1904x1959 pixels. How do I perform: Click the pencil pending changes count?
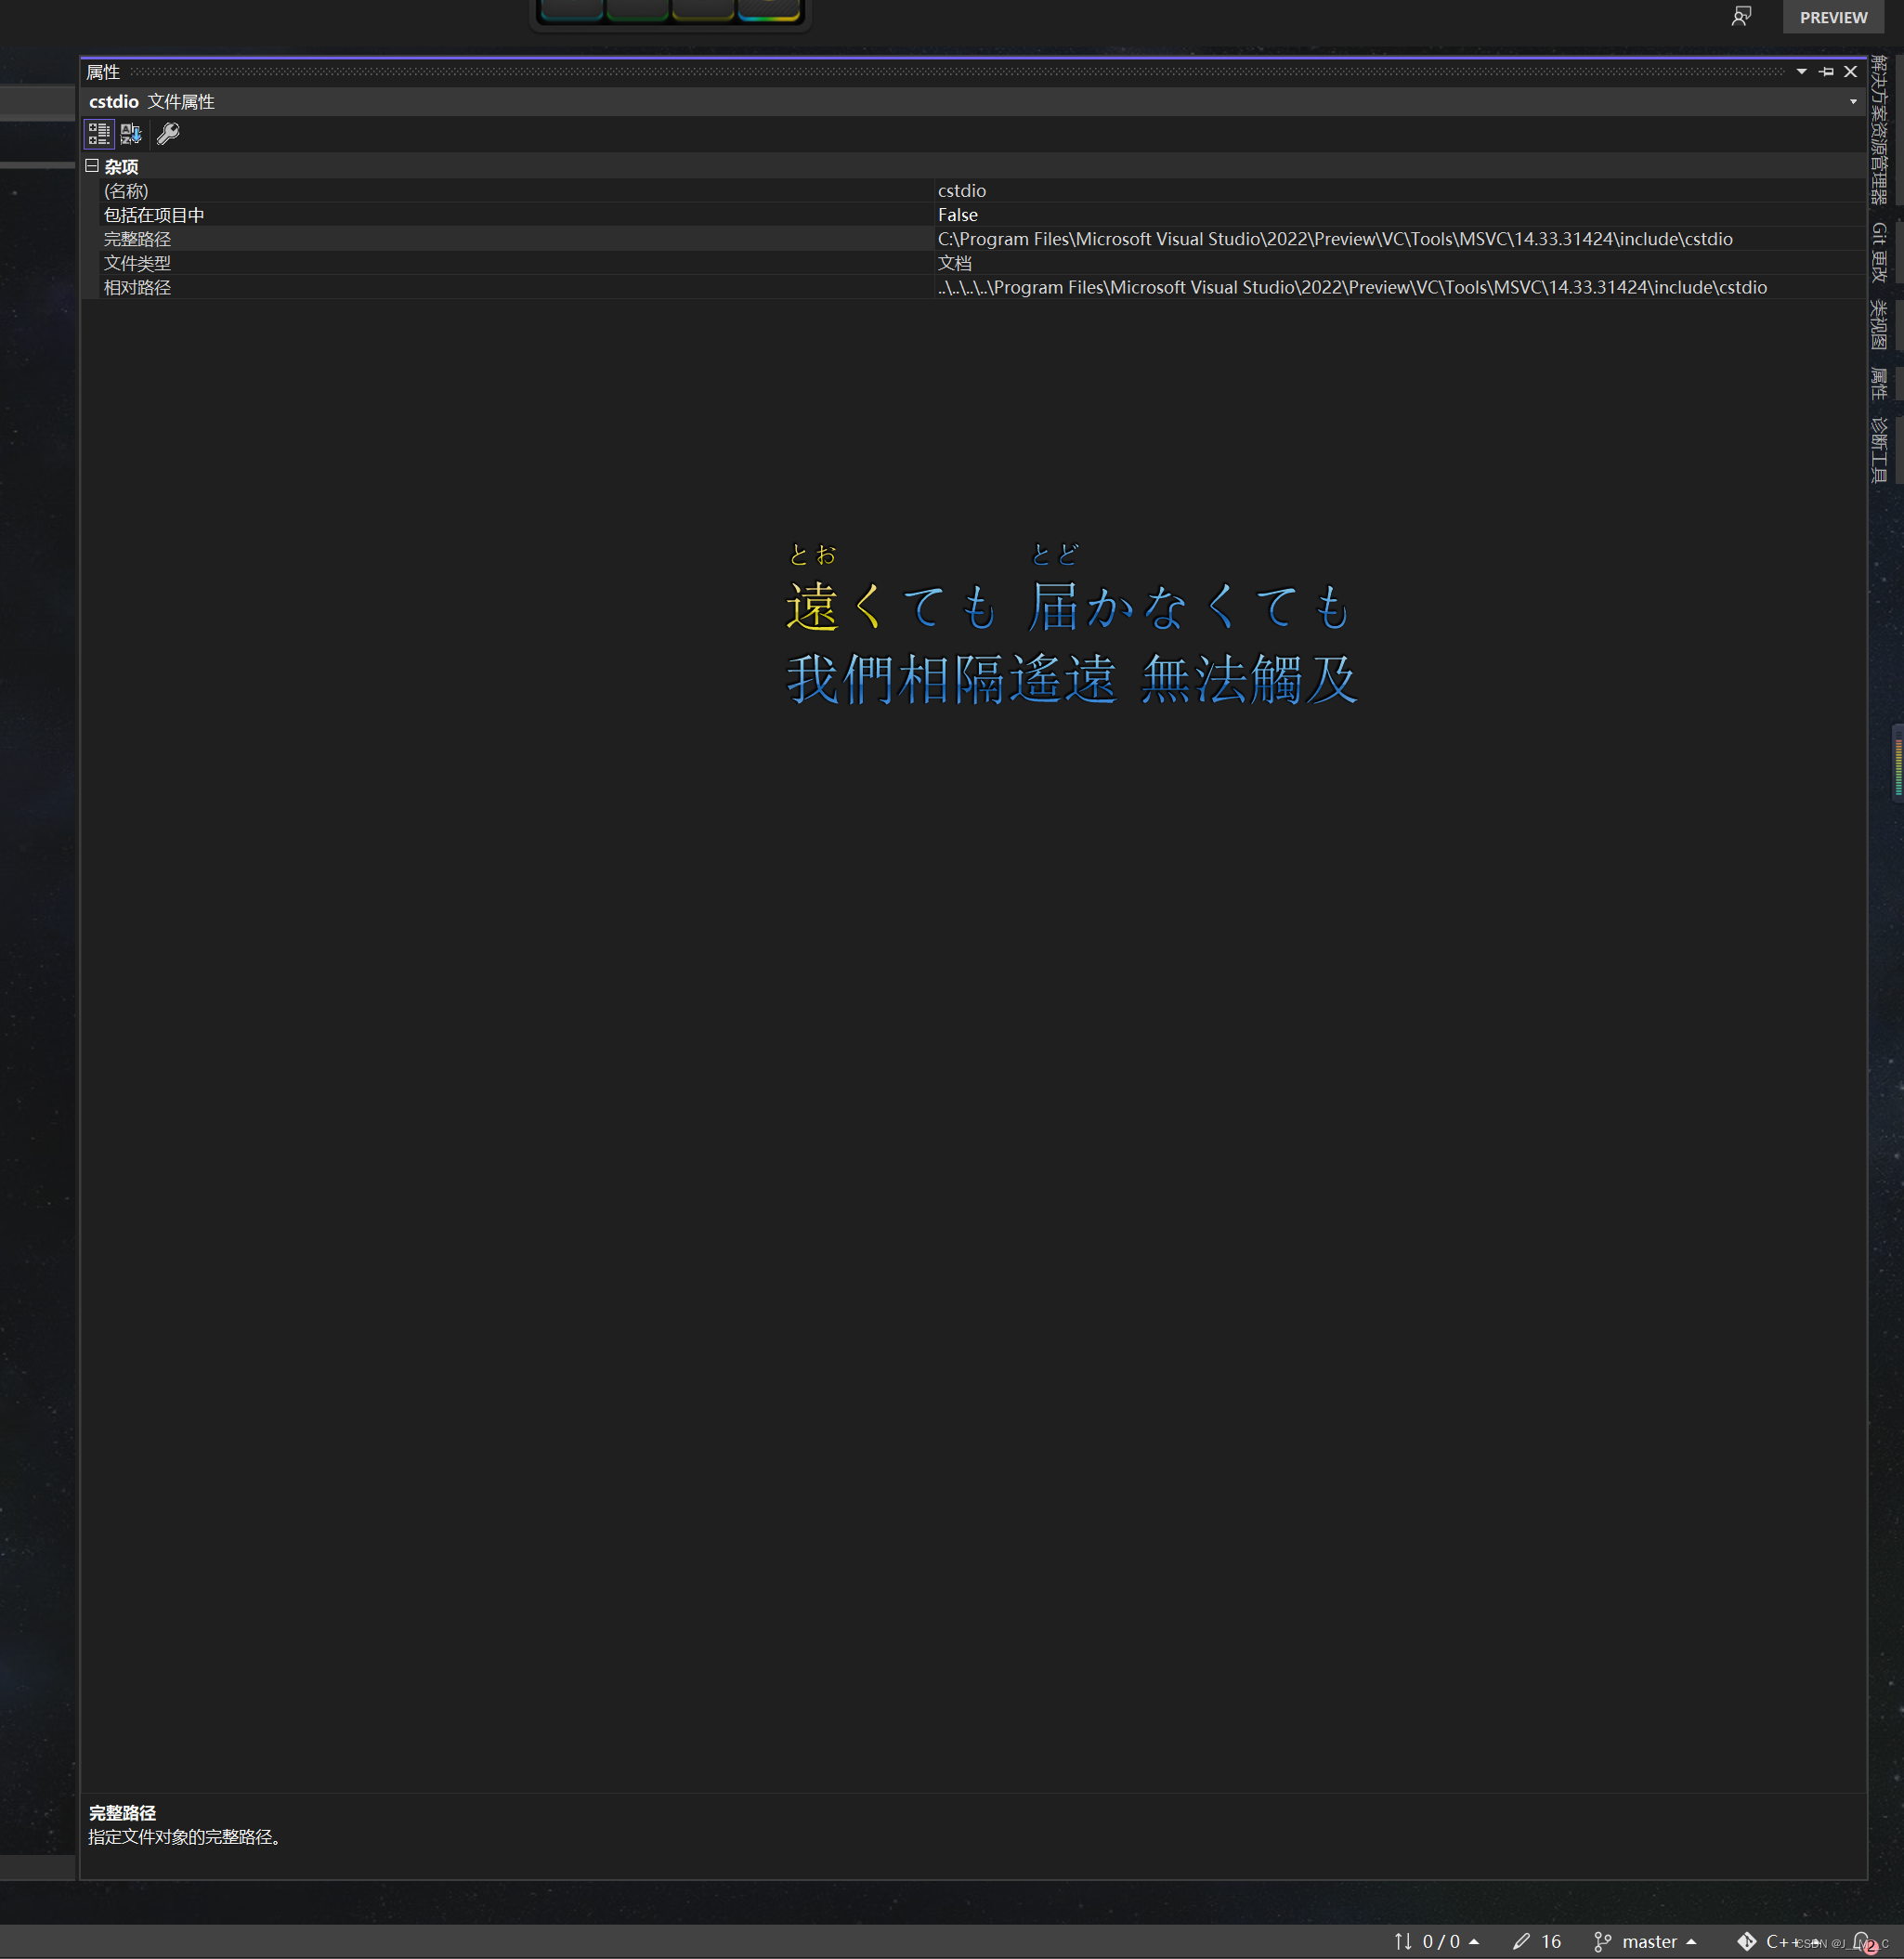tap(1536, 1941)
